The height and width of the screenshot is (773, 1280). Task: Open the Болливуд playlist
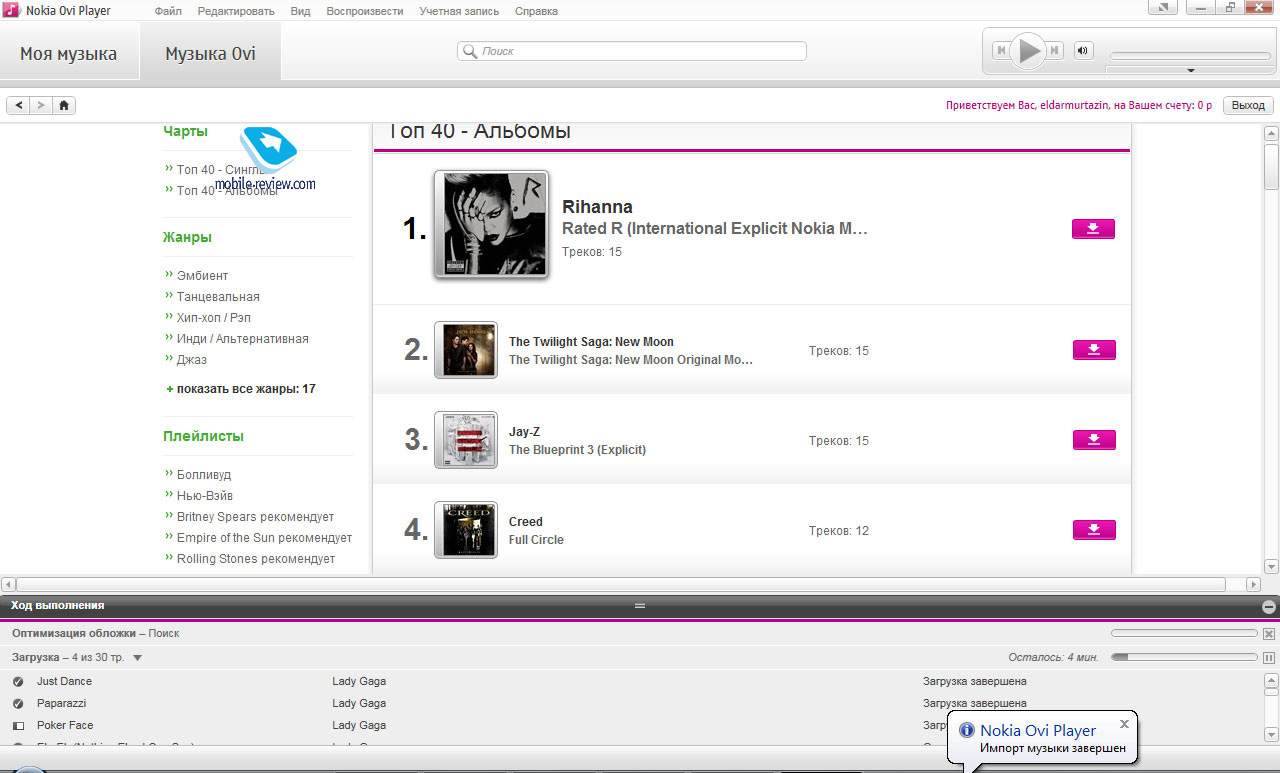204,475
